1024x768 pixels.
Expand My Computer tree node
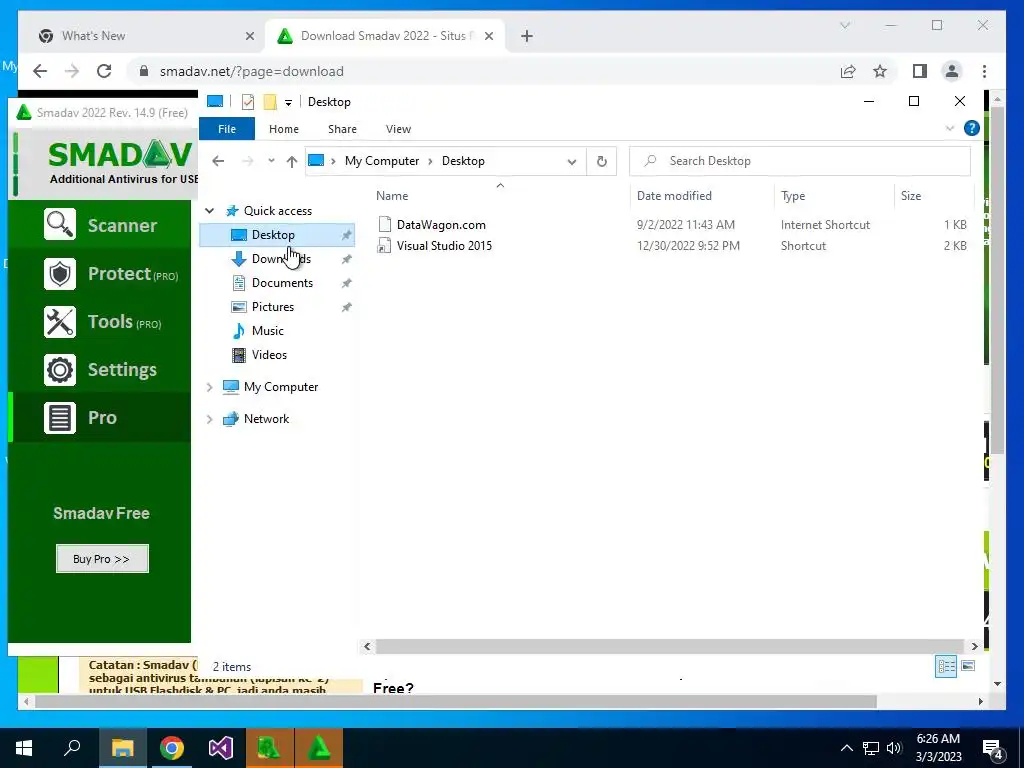[x=210, y=387]
